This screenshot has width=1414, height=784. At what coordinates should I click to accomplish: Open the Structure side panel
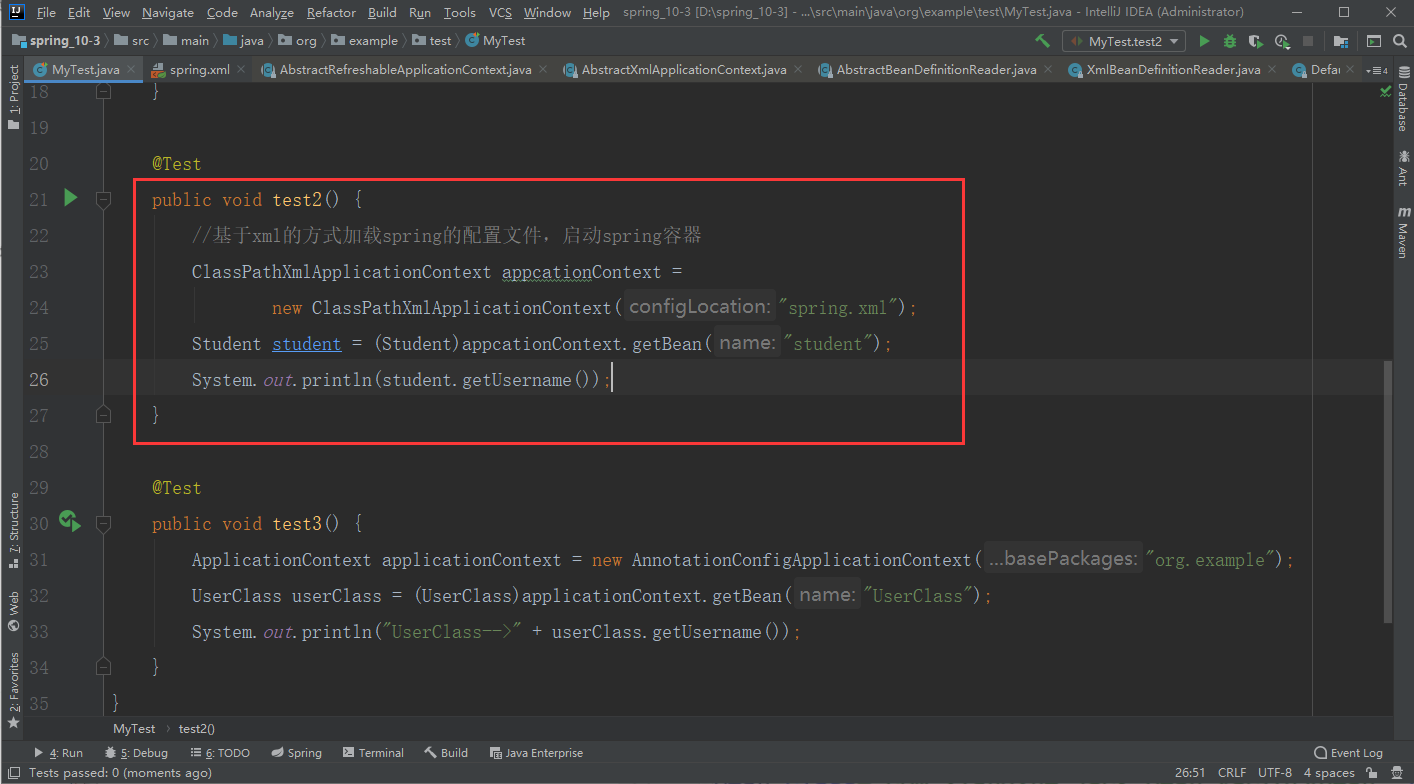[14, 530]
